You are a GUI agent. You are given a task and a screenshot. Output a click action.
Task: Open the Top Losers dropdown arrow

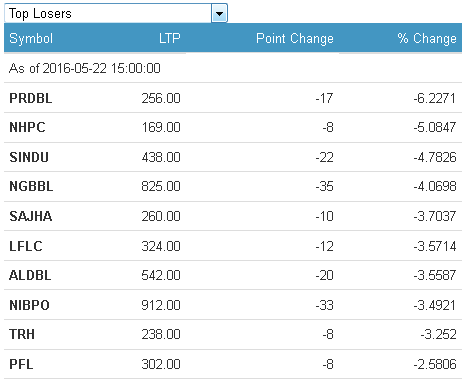pyautogui.click(x=219, y=13)
